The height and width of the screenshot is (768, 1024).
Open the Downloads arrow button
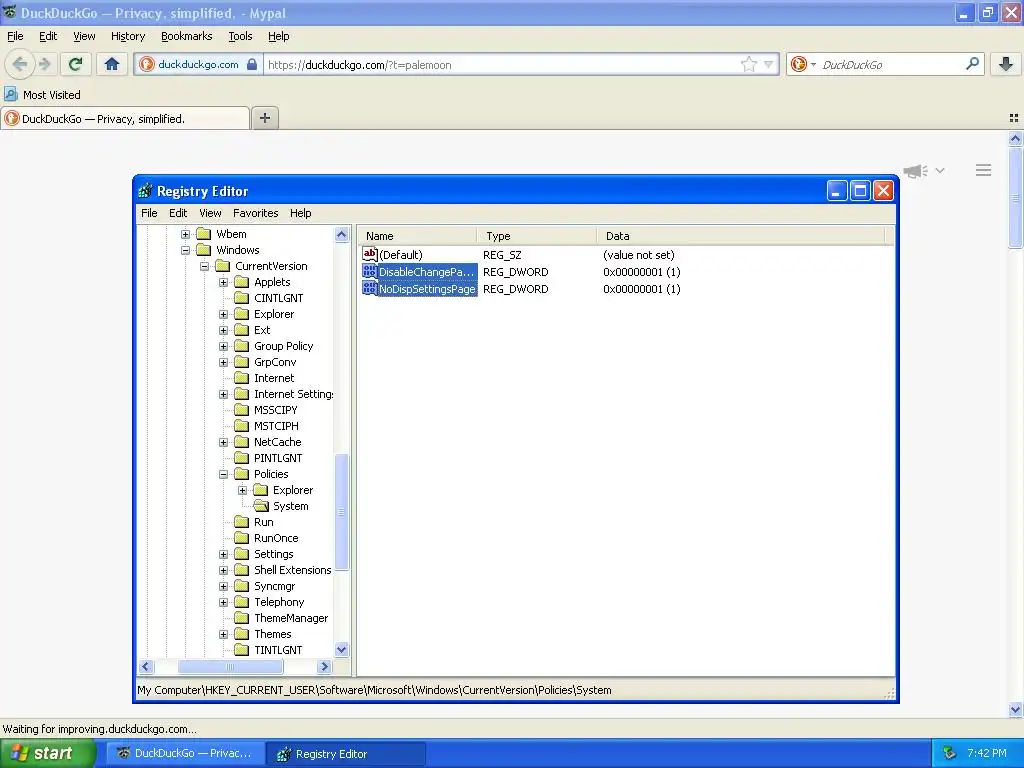coord(1006,64)
